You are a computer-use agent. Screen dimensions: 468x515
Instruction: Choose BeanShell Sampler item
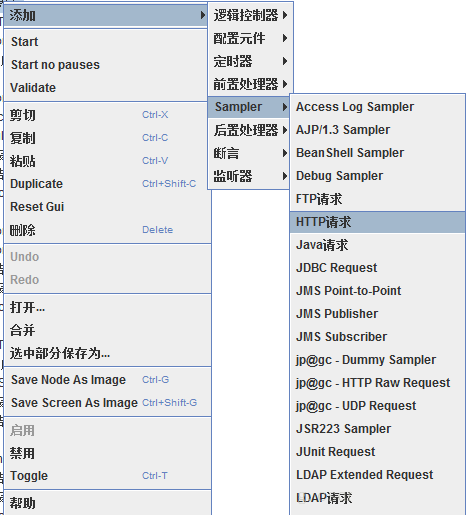tap(377, 153)
